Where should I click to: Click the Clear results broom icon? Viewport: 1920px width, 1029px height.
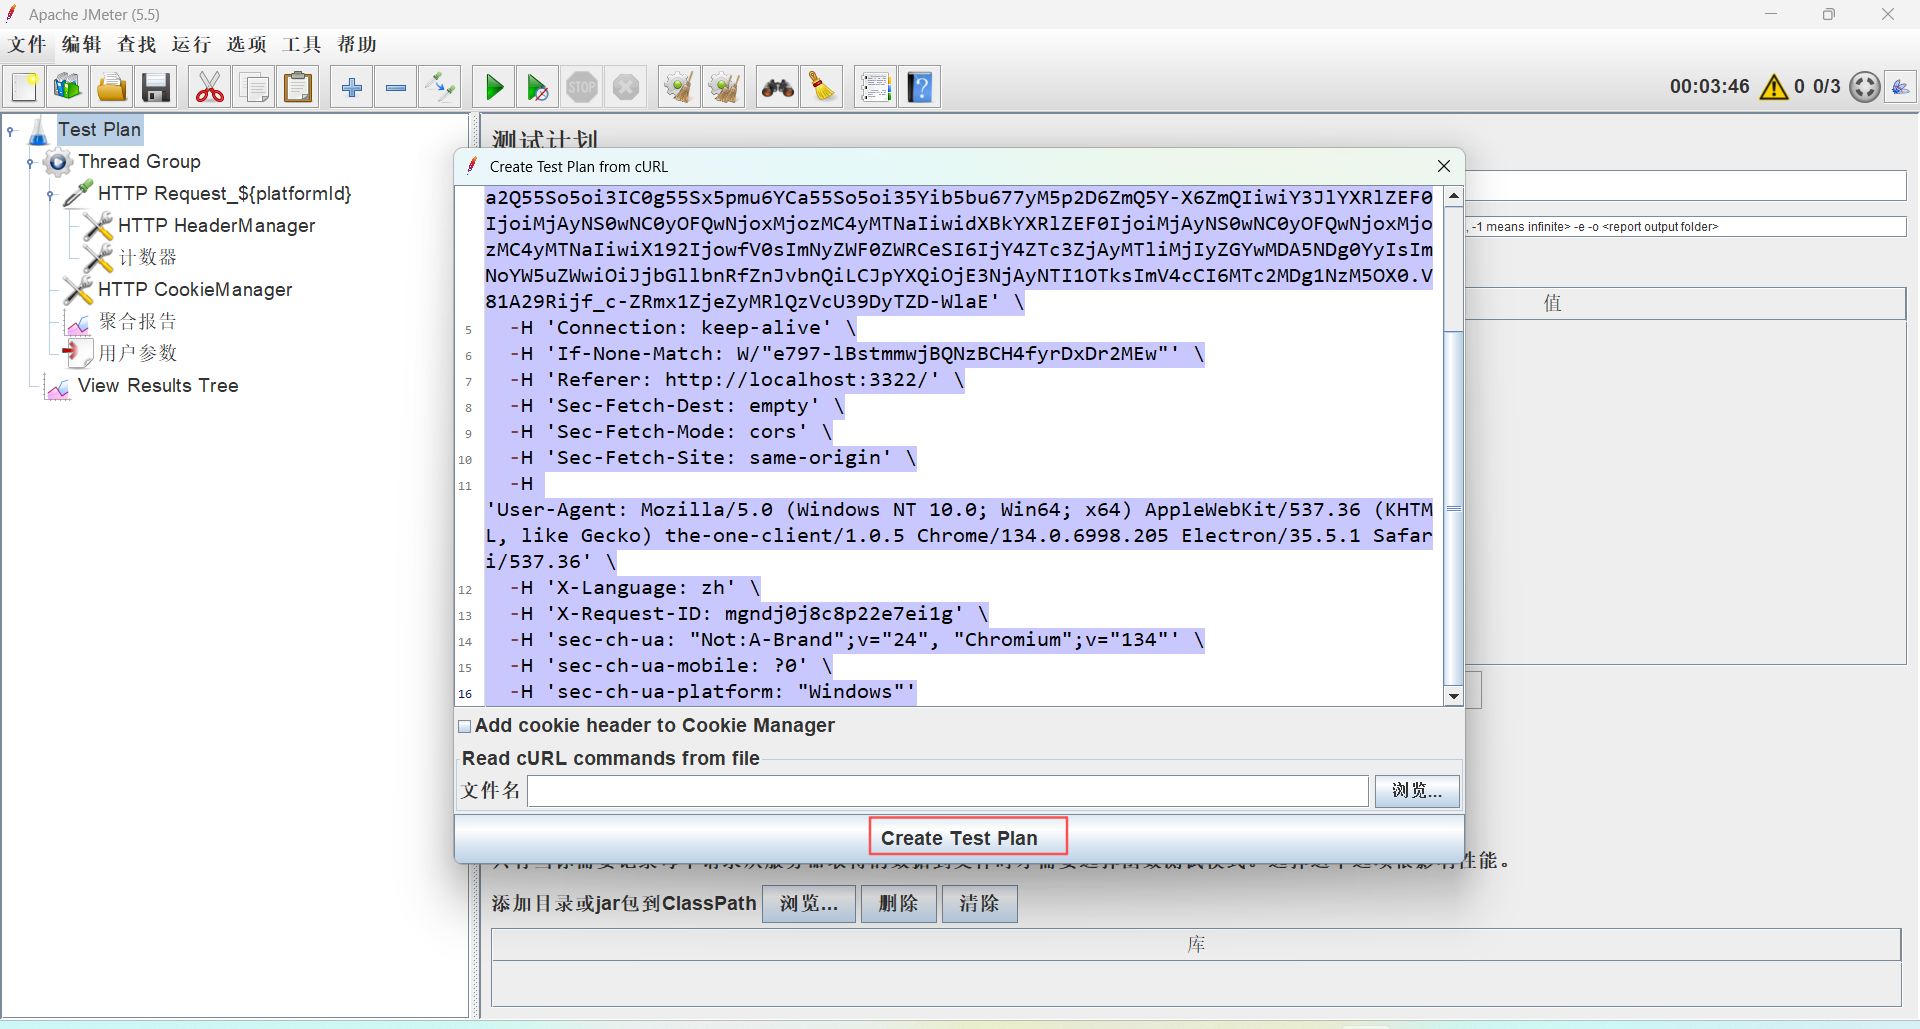point(679,87)
